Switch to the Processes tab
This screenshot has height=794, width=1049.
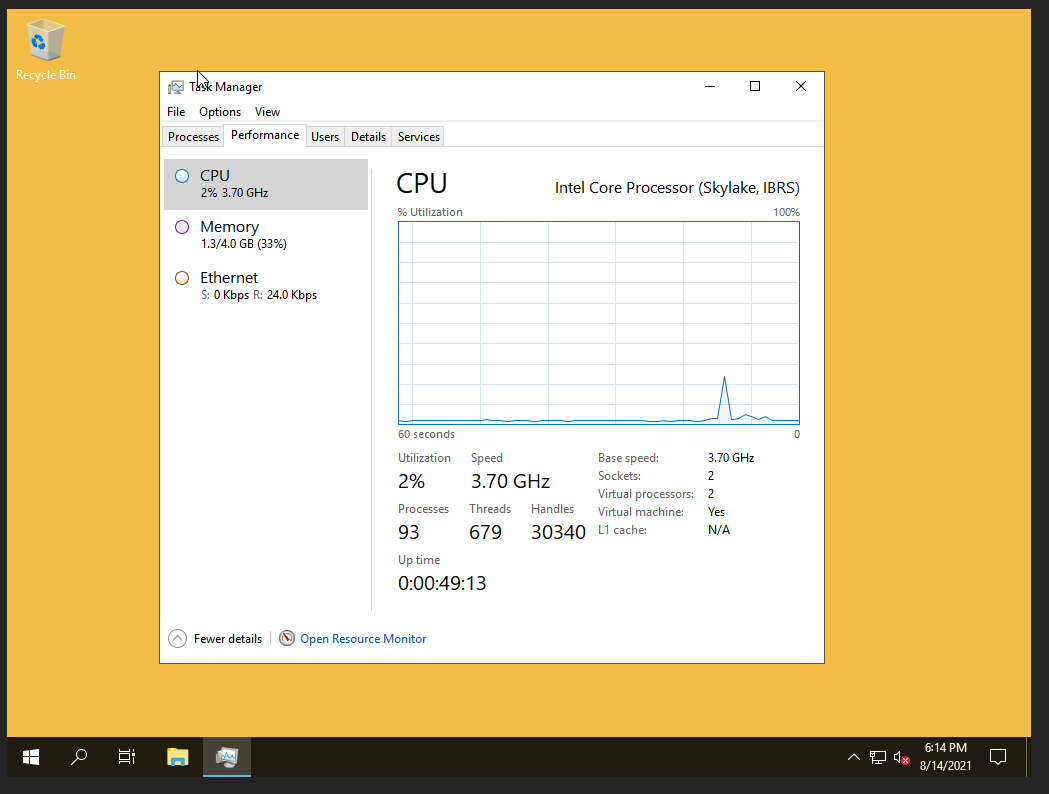[193, 137]
